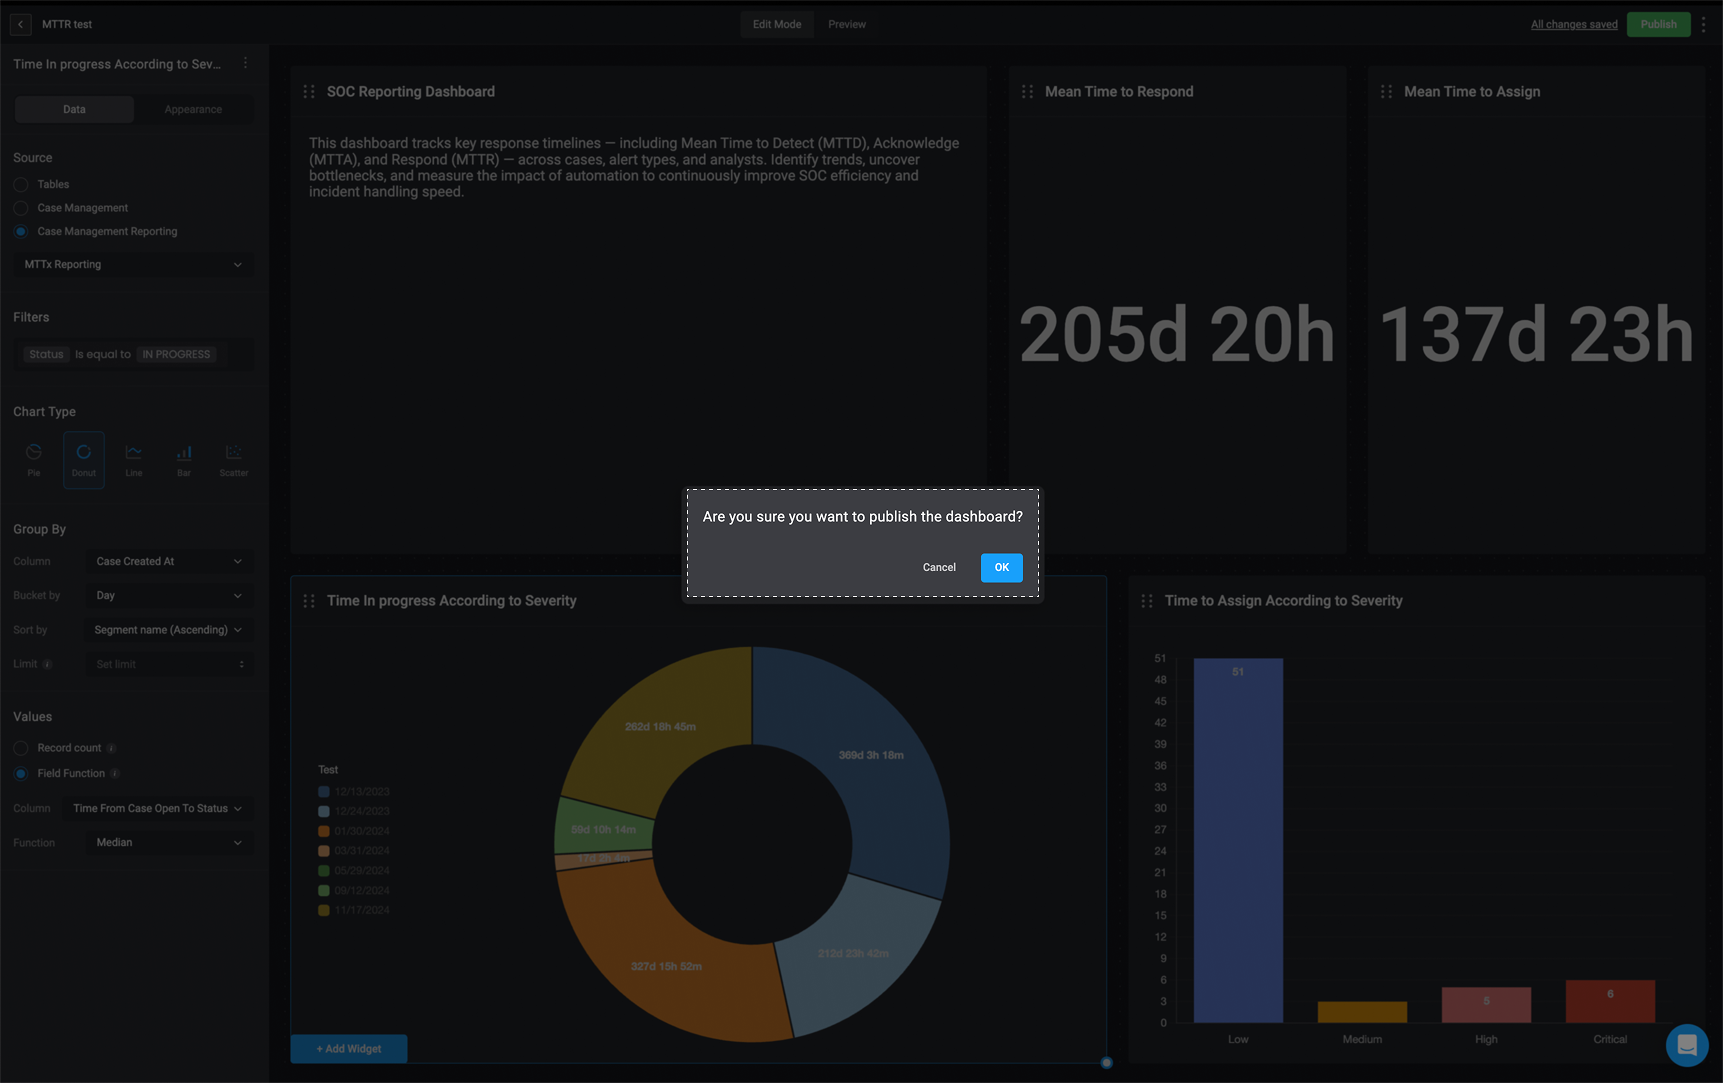Image resolution: width=1723 pixels, height=1083 pixels.
Task: Select Case Management Reporting radio button
Action: (x=21, y=231)
